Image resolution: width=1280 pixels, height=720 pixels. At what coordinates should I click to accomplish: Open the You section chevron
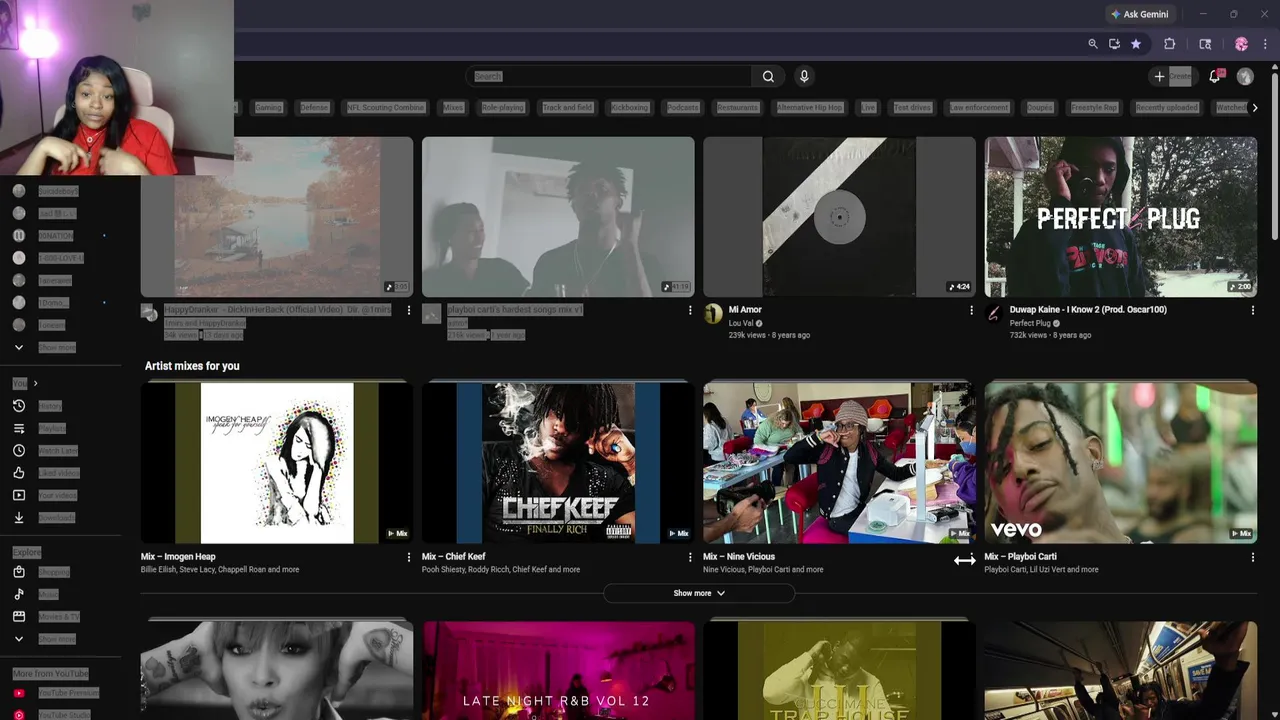point(35,383)
